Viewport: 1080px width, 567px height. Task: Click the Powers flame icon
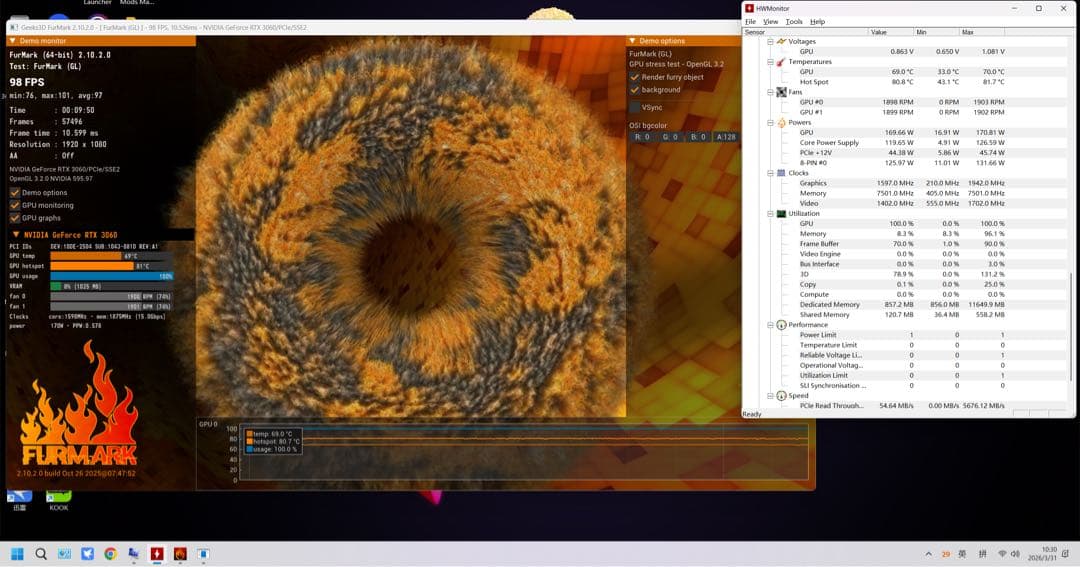781,123
